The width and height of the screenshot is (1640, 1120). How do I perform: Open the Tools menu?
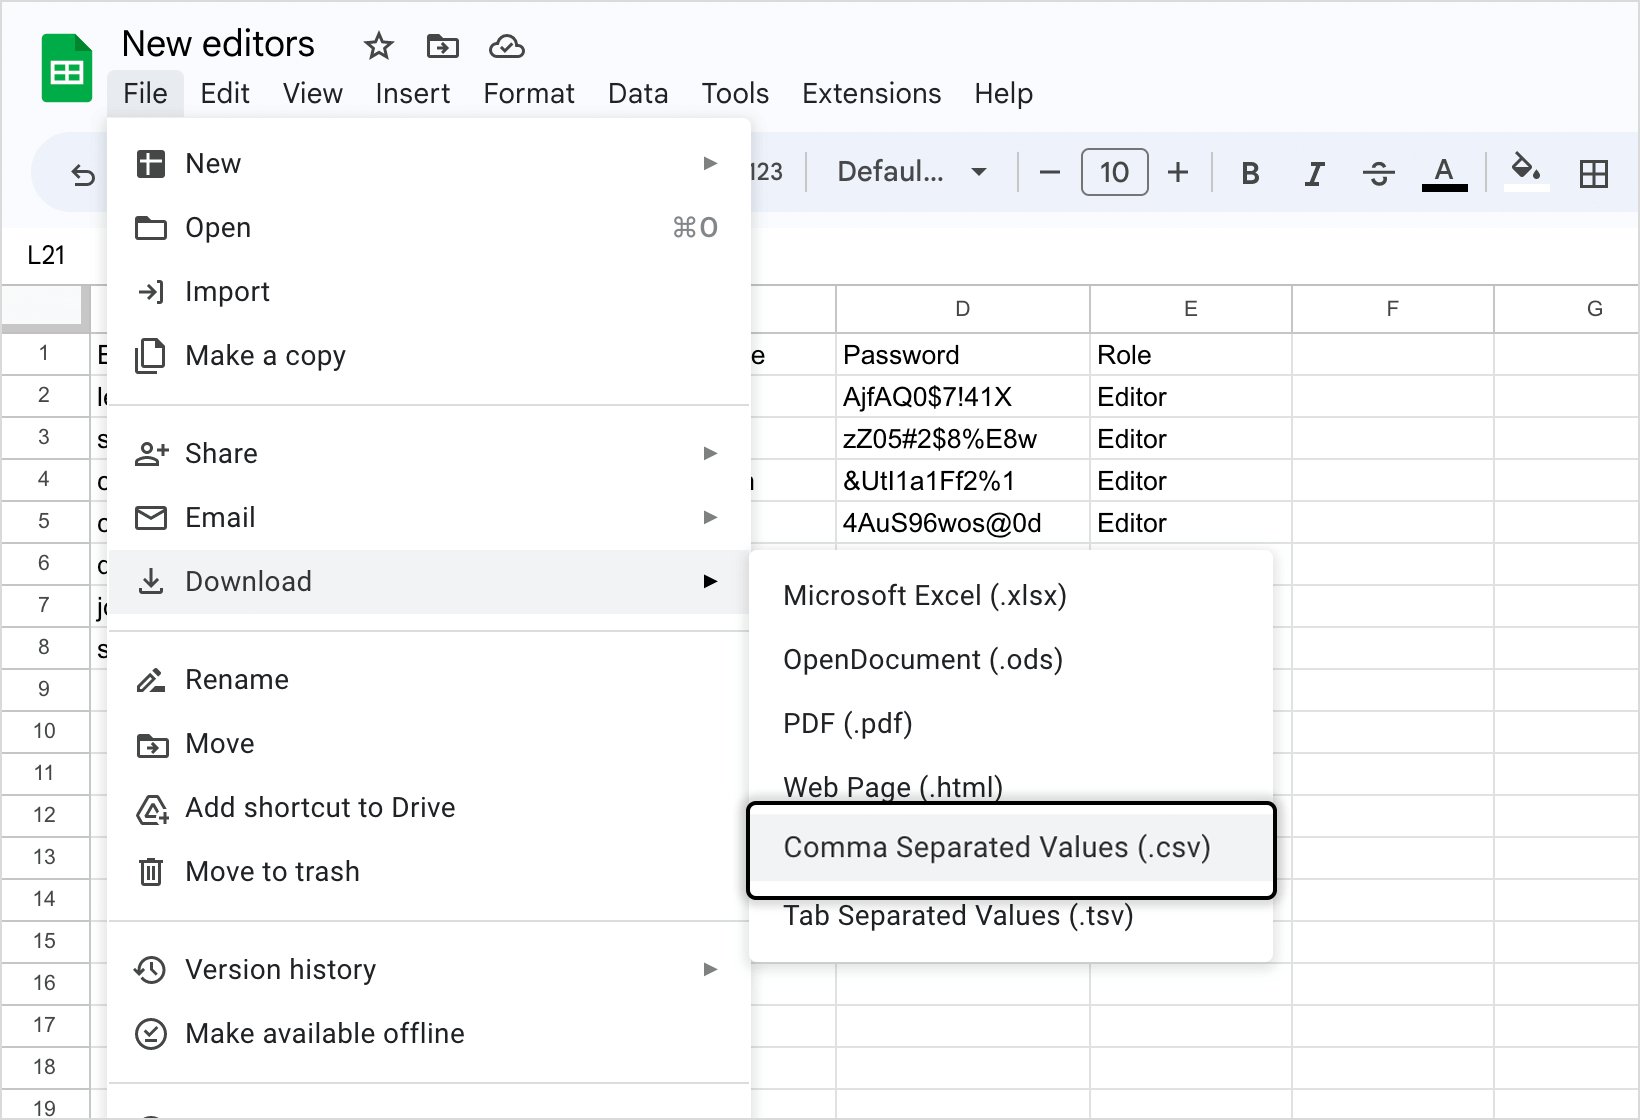pos(735,93)
